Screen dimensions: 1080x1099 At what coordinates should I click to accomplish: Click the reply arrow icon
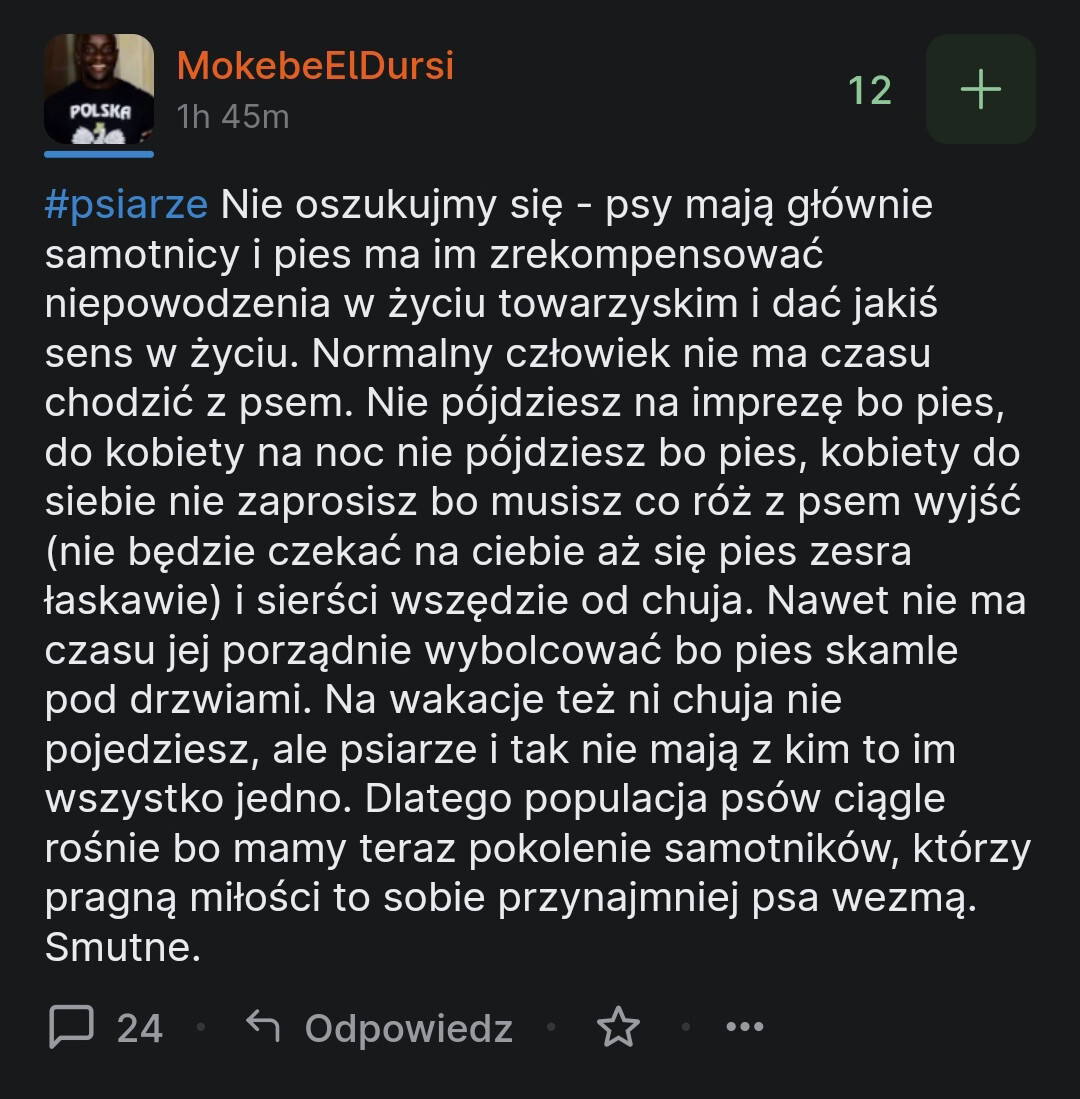[263, 1026]
